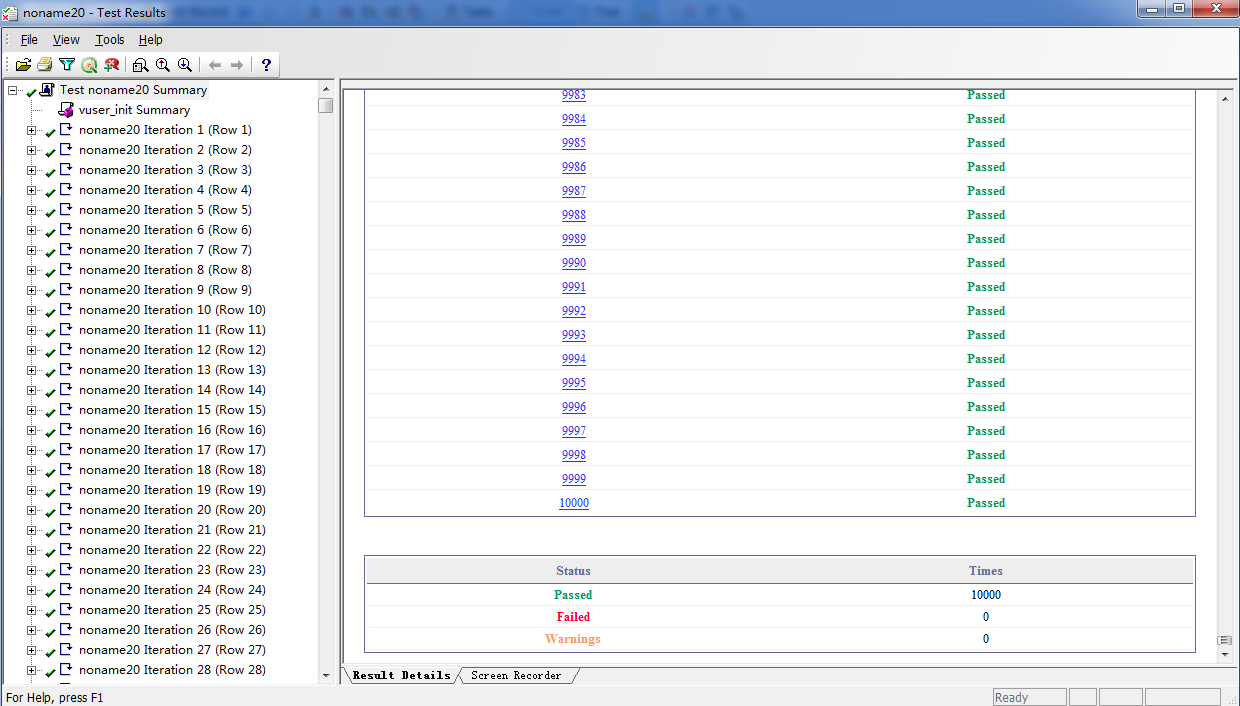Click the Iteration 1 (Row 1) step icon
Viewport: 1240px width, 706px height.
[67, 130]
